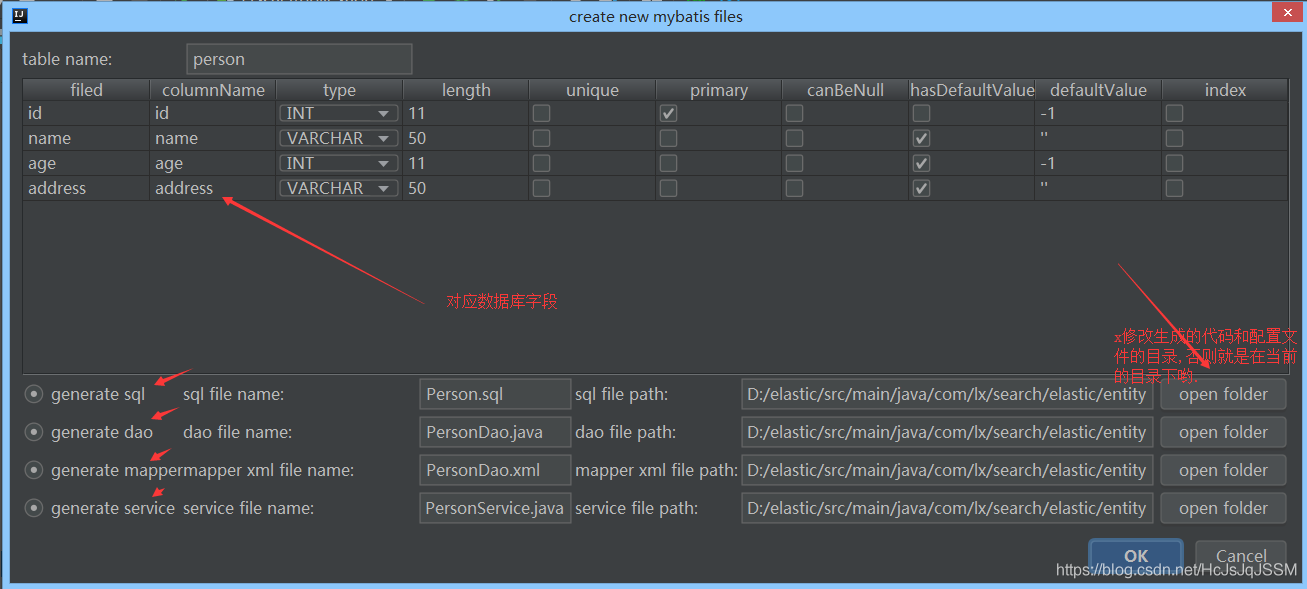
Task: Click the Cancel button
Action: click(1240, 556)
